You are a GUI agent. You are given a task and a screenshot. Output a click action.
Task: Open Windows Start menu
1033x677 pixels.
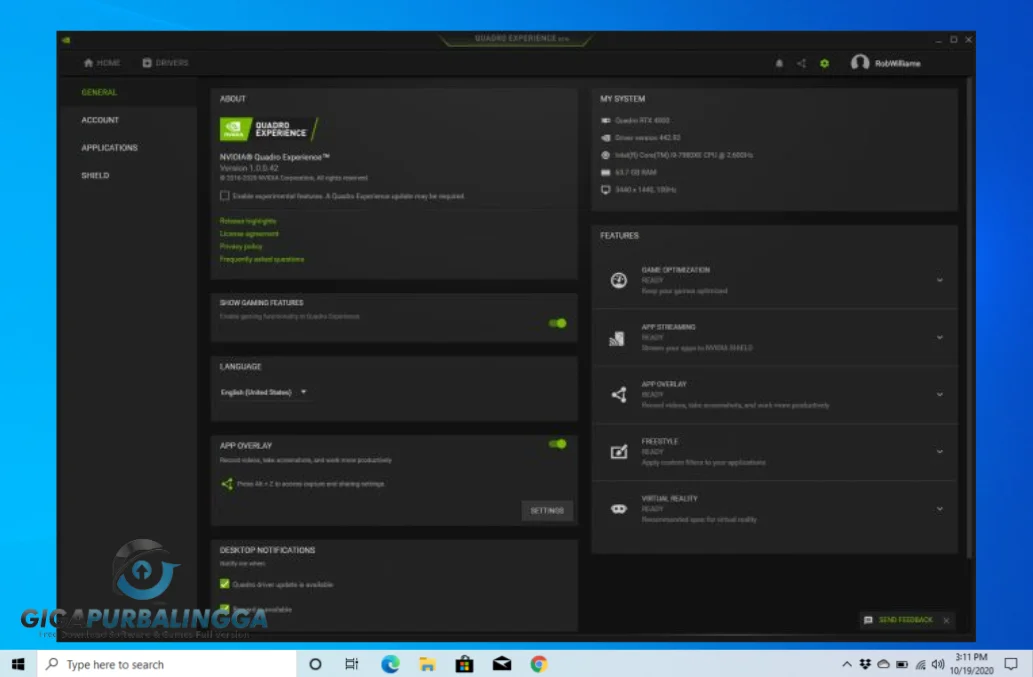[x=18, y=664]
